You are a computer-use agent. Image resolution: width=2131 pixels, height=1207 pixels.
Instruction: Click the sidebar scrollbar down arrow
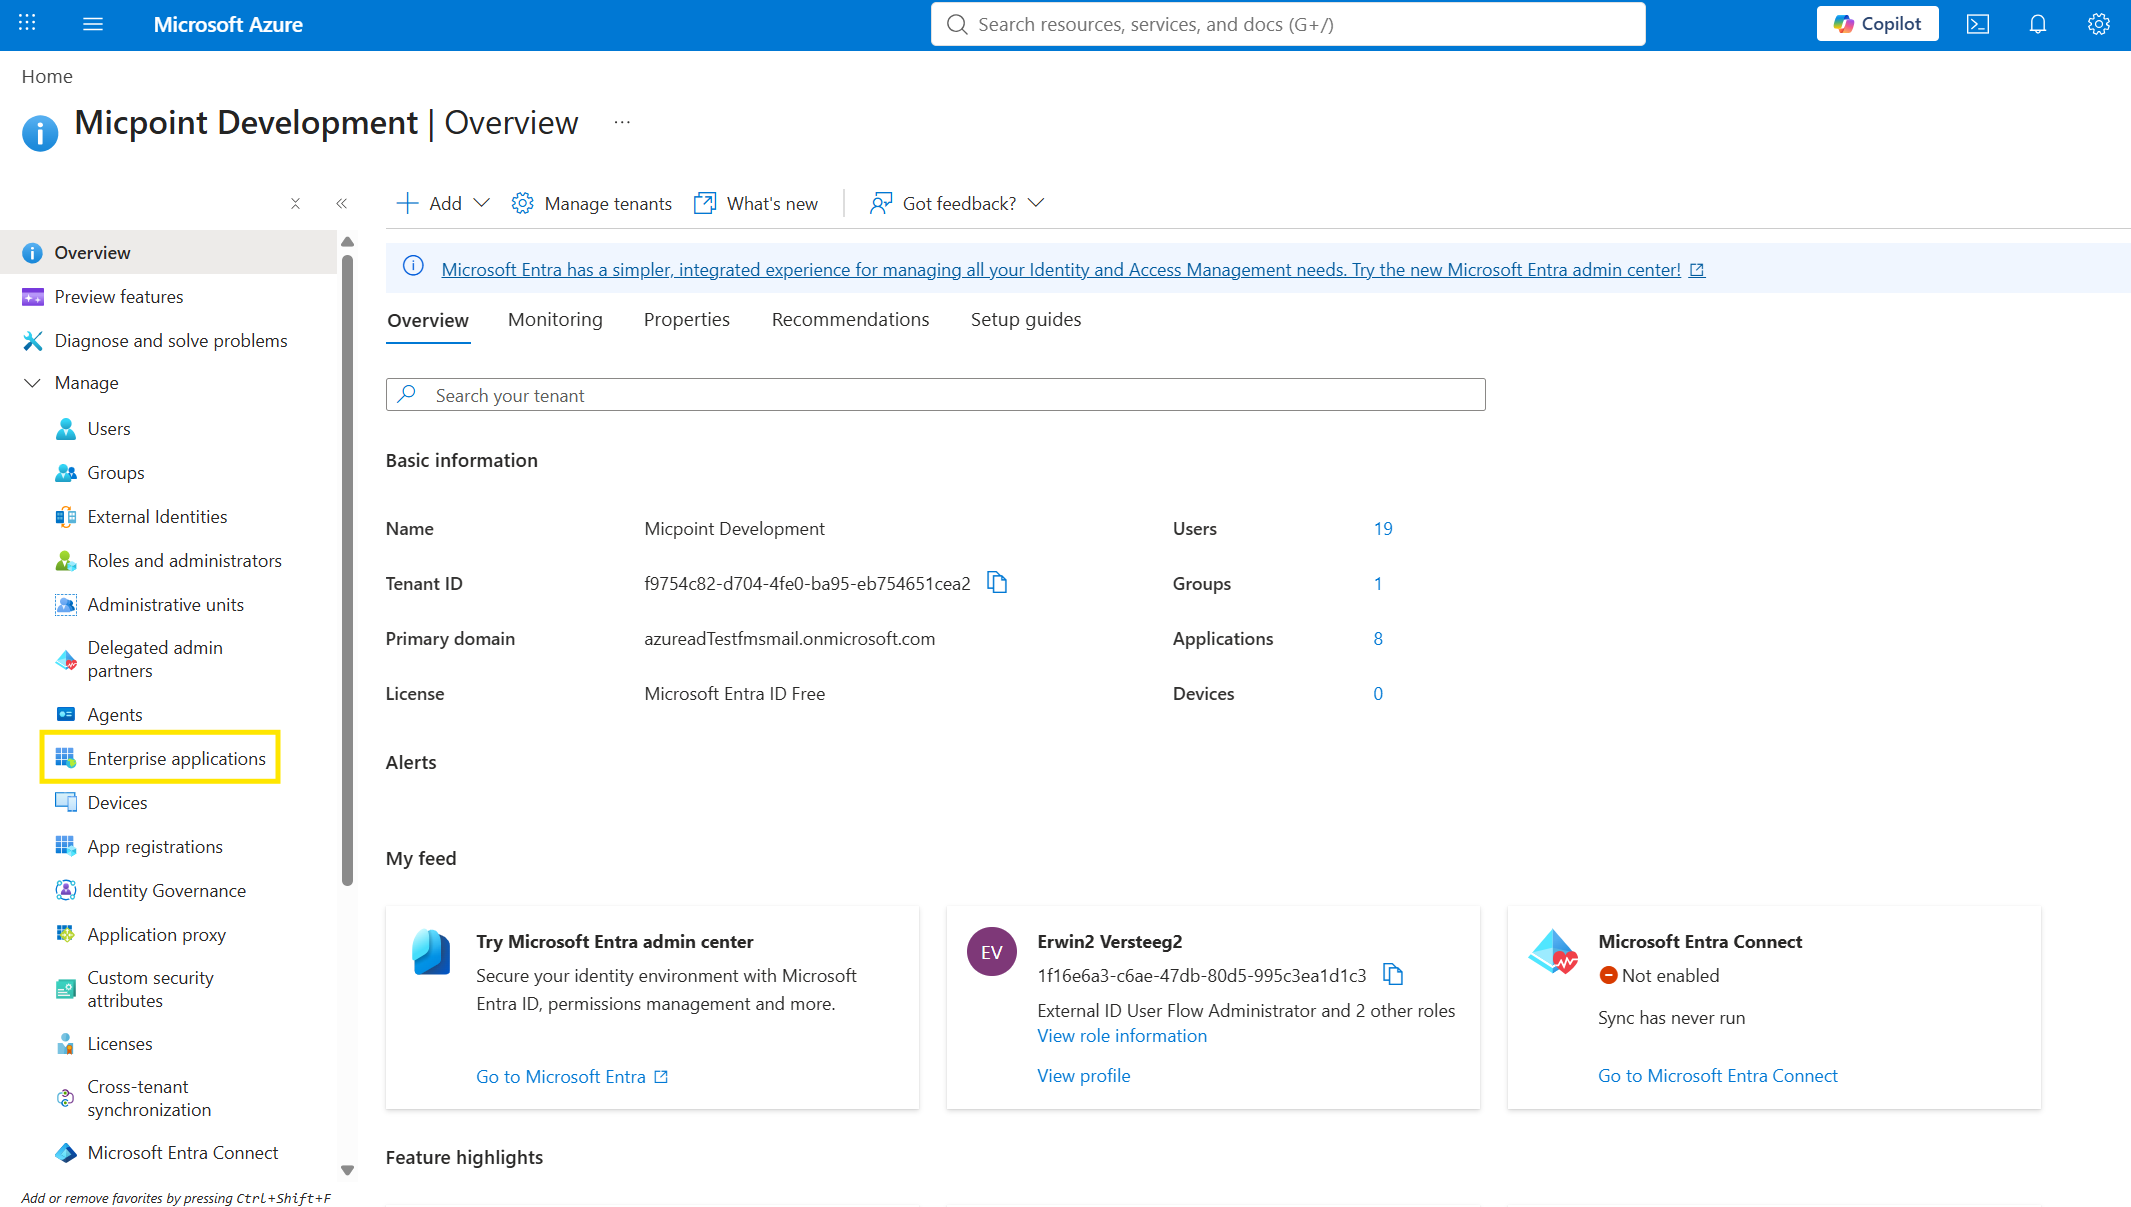pyautogui.click(x=347, y=1170)
